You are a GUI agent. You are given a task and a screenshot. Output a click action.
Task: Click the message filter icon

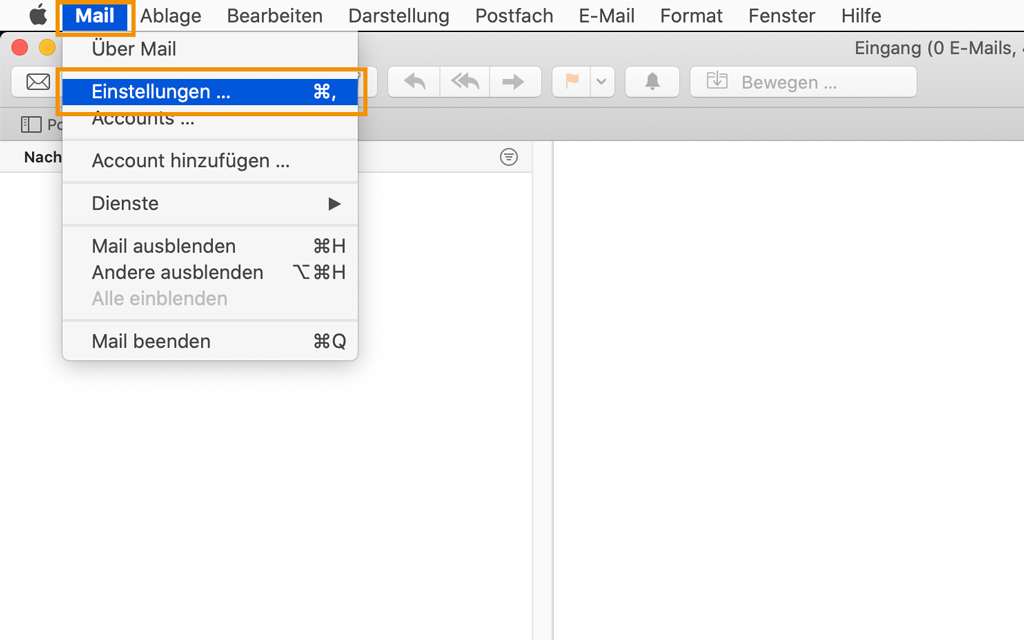click(509, 157)
